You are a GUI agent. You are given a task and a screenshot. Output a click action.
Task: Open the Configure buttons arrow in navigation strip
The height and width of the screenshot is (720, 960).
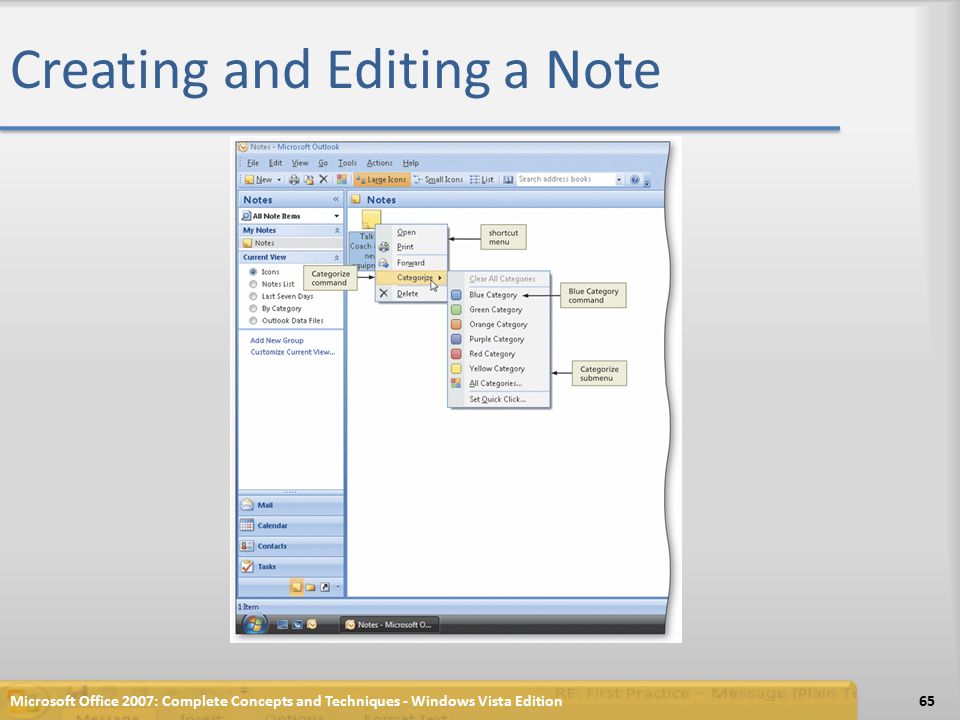click(337, 587)
